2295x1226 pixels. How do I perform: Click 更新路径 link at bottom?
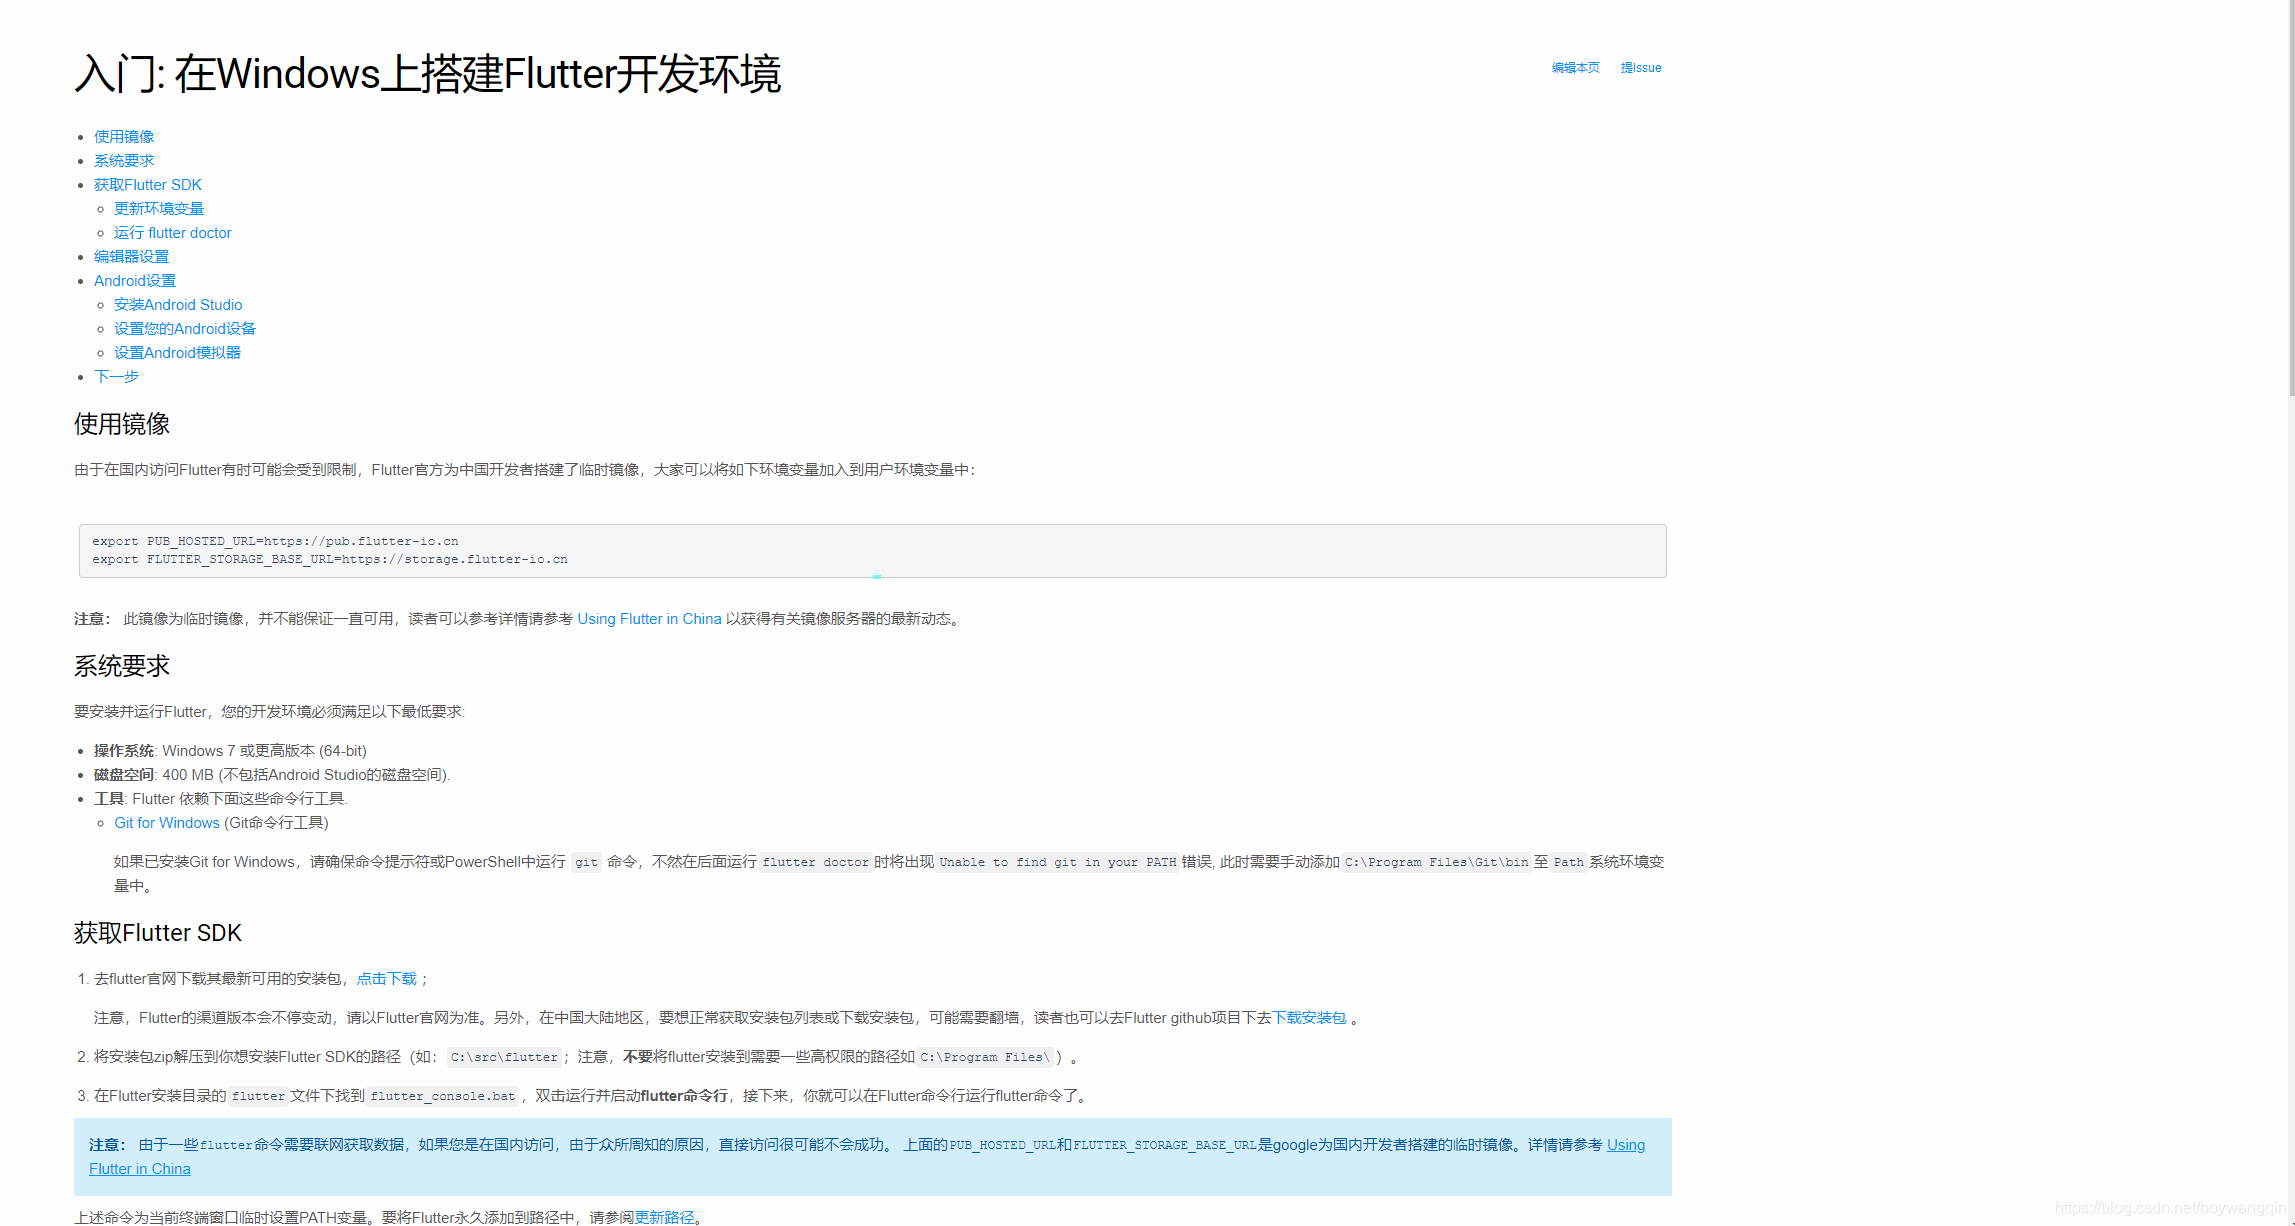click(664, 1217)
